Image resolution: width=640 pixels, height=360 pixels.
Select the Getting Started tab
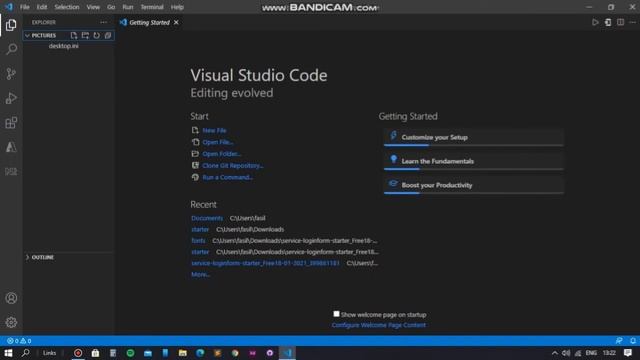[149, 22]
